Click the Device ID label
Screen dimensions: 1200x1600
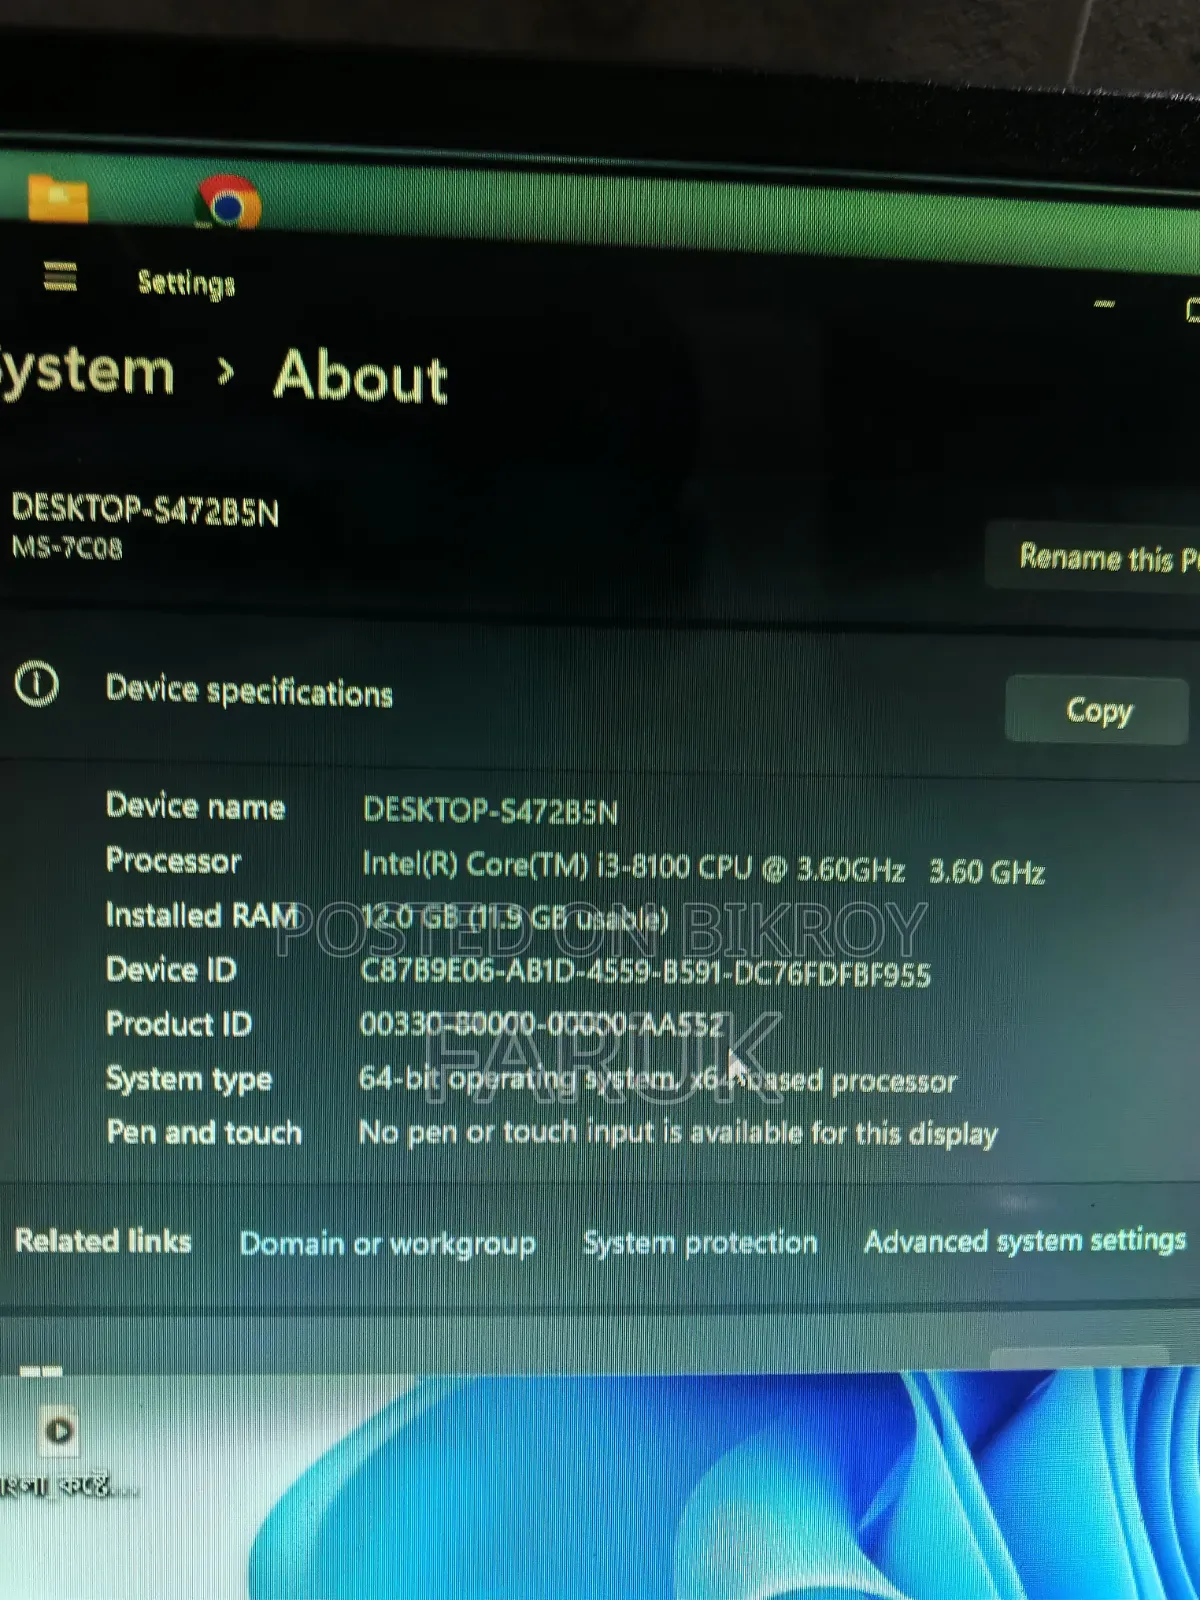pos(171,969)
